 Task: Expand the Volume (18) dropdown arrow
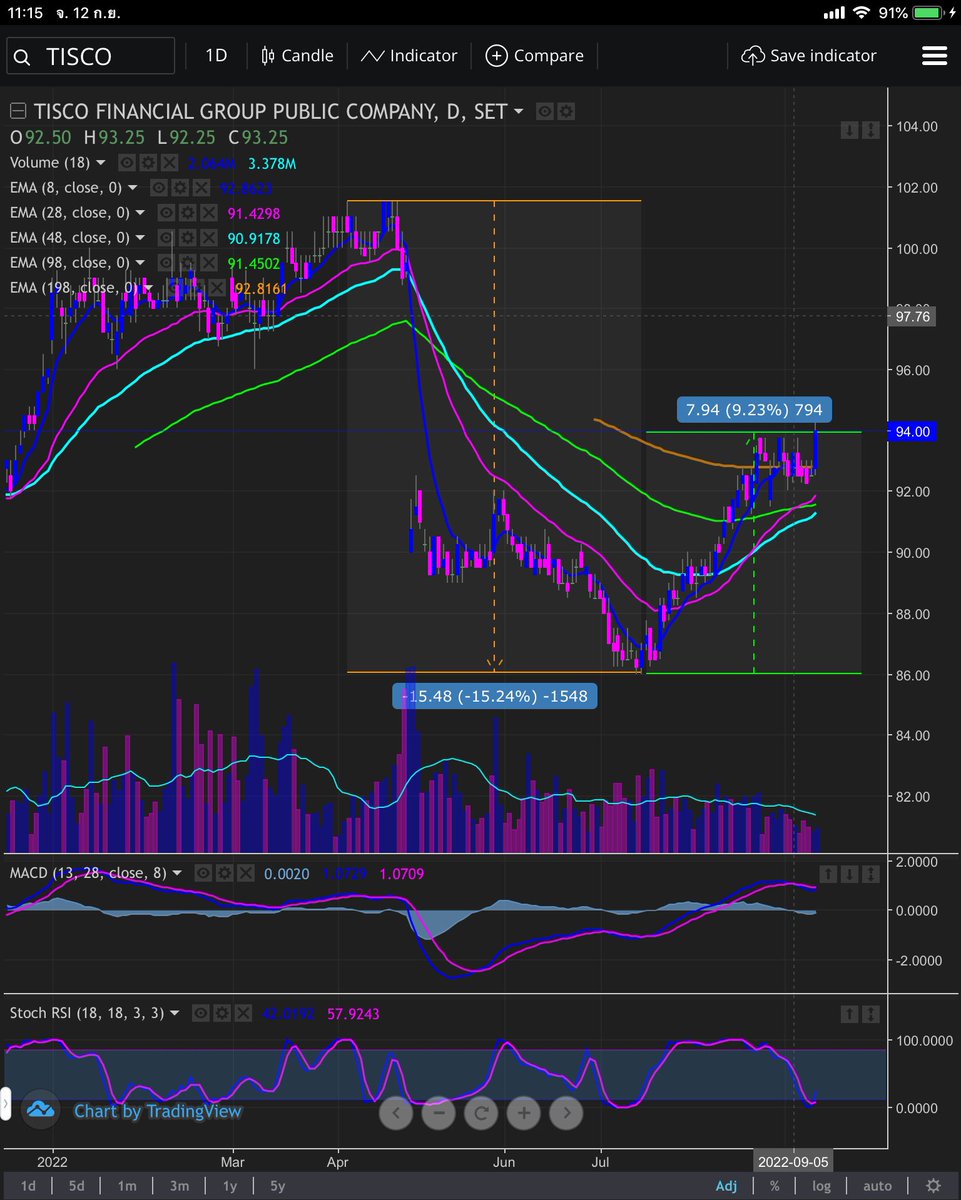[x=101, y=162]
